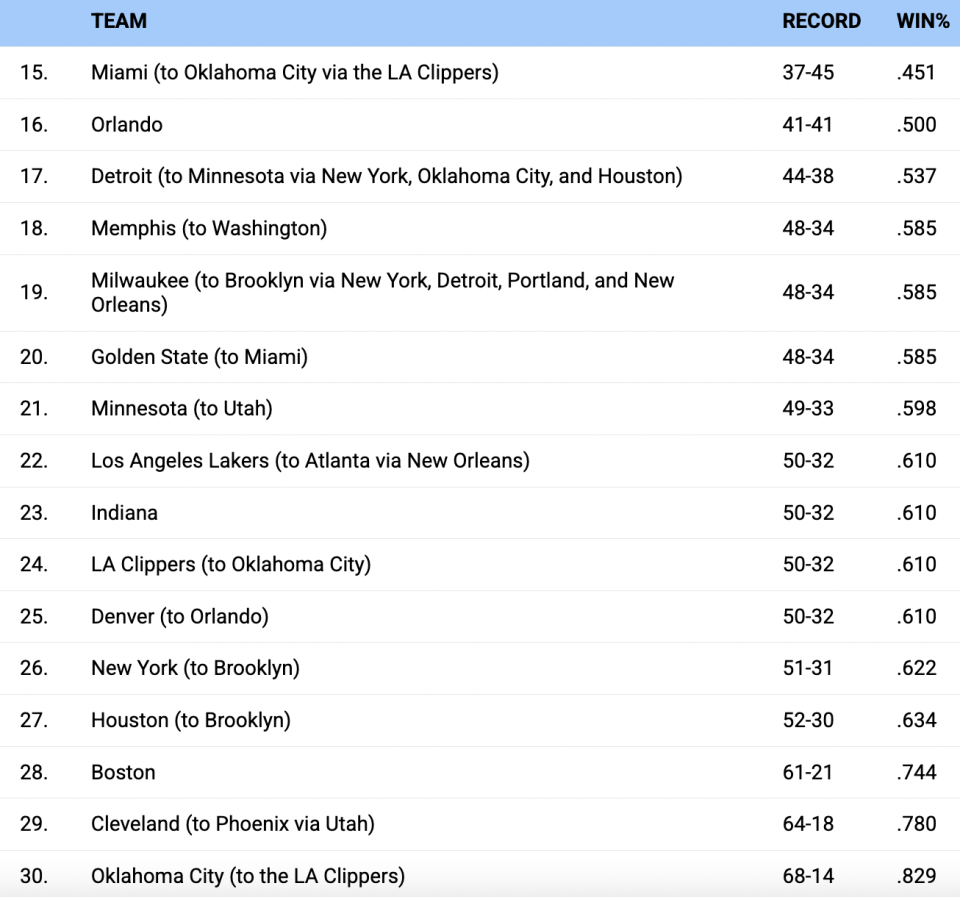Select 'Golden State (to Miami)' team entry
960x897 pixels.
tap(199, 357)
